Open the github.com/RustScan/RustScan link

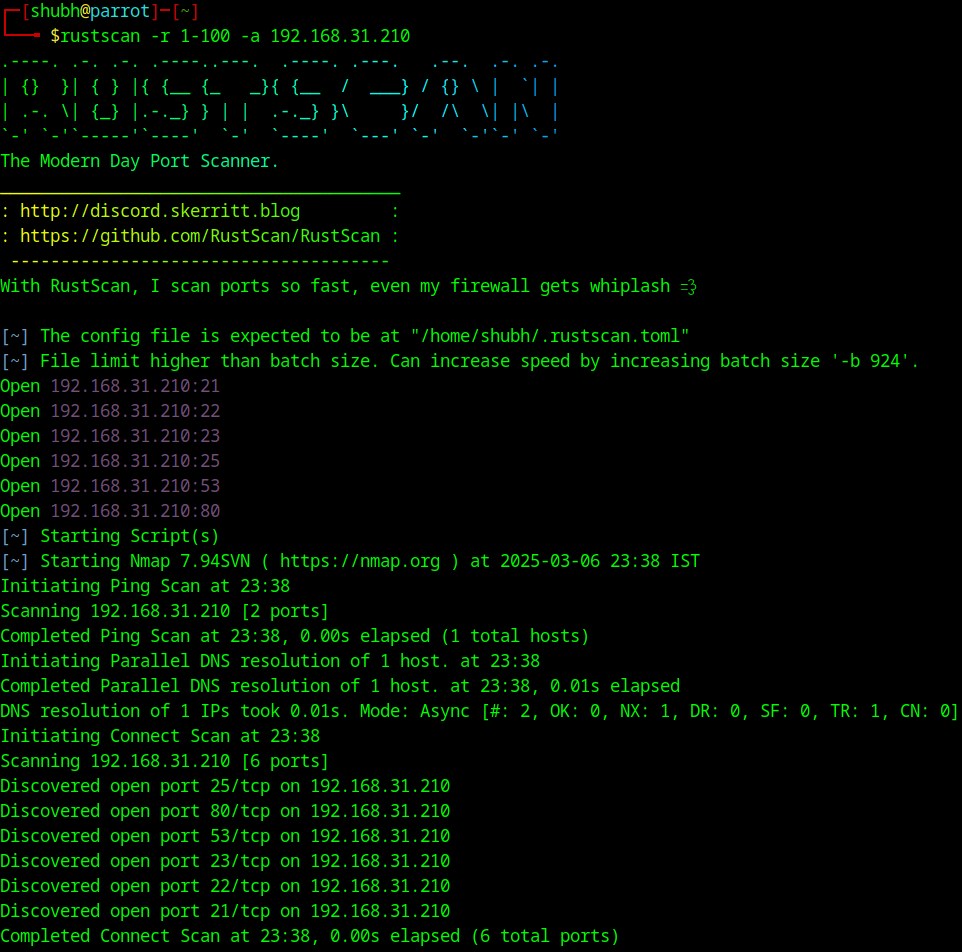pos(200,236)
